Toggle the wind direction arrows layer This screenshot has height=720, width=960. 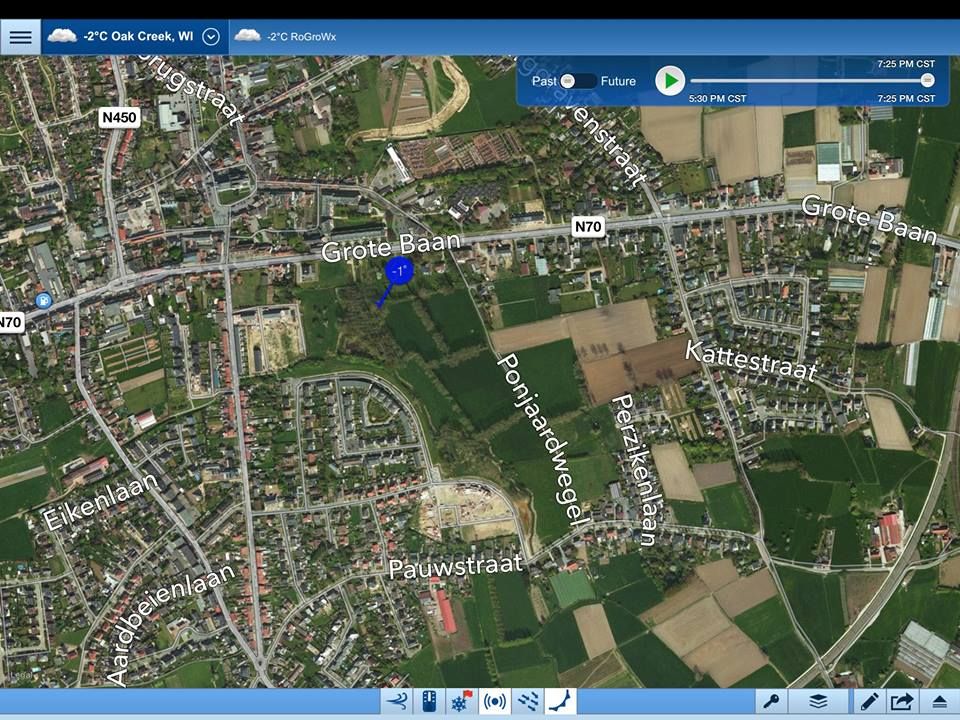tap(528, 702)
